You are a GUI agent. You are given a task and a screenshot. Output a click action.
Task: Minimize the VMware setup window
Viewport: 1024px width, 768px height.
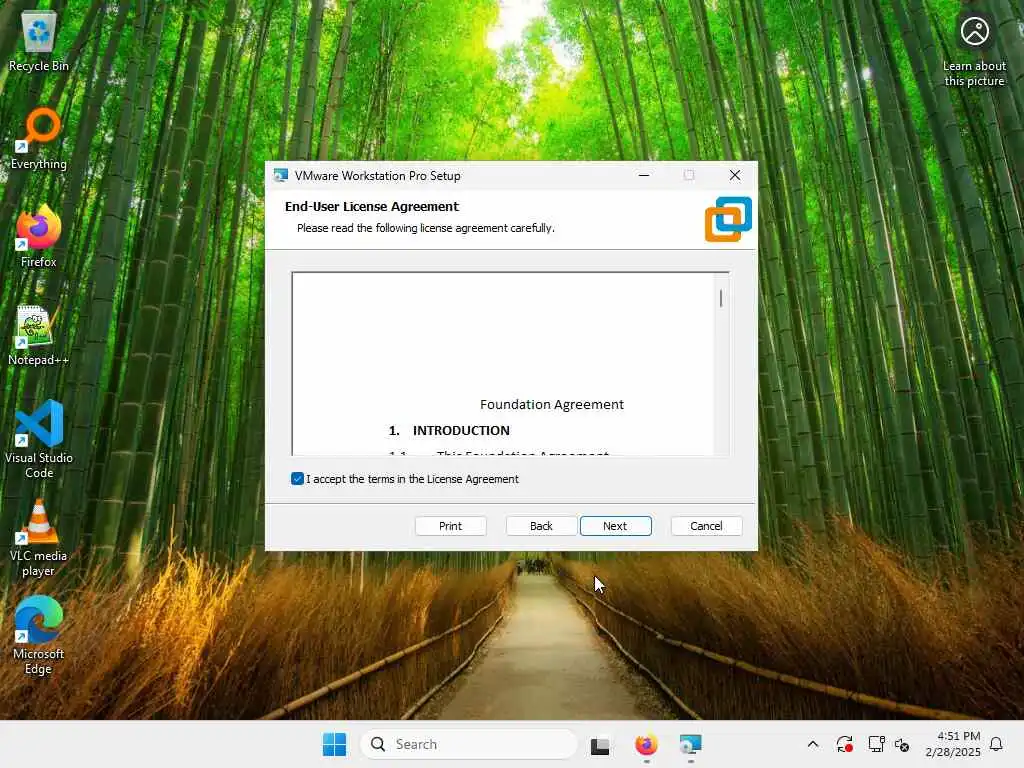coord(644,175)
